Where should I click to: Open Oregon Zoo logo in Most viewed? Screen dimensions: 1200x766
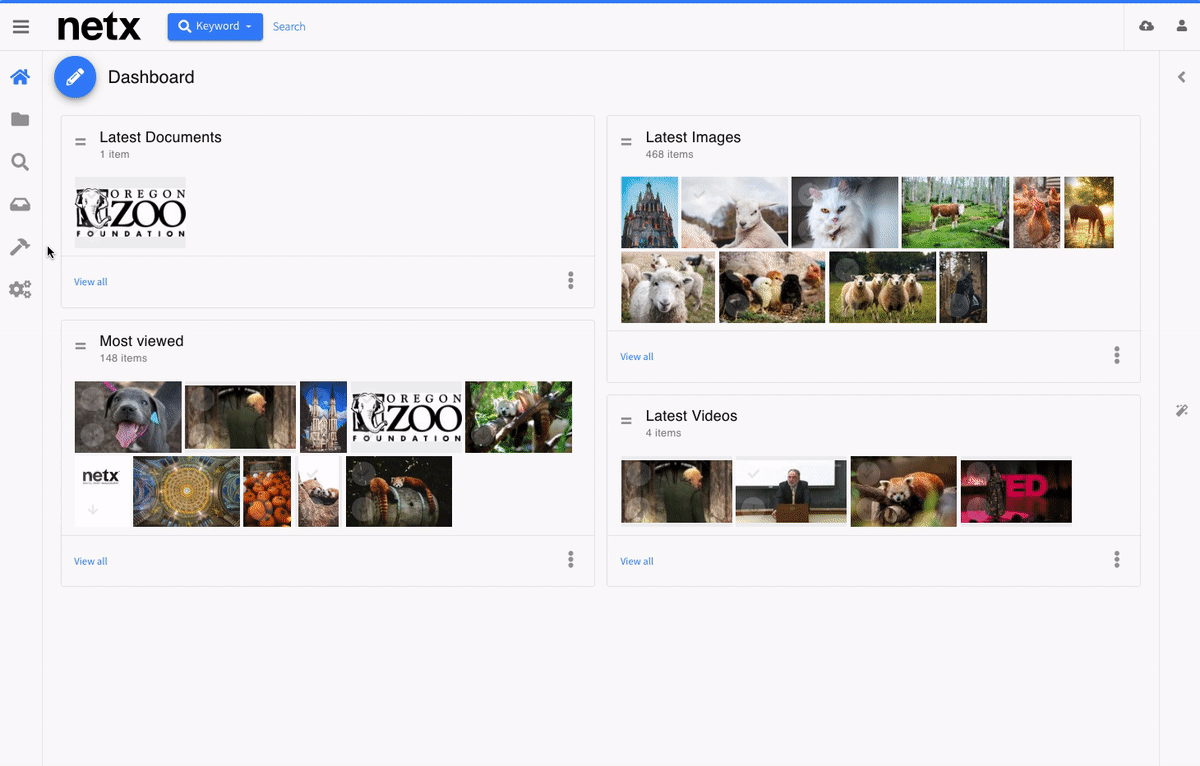(x=406, y=417)
